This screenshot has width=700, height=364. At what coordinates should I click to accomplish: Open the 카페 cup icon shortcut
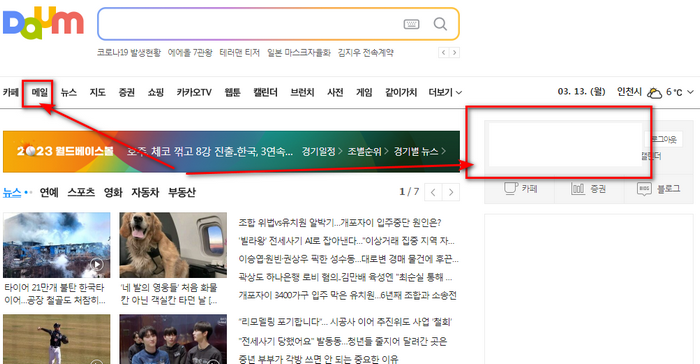511,188
